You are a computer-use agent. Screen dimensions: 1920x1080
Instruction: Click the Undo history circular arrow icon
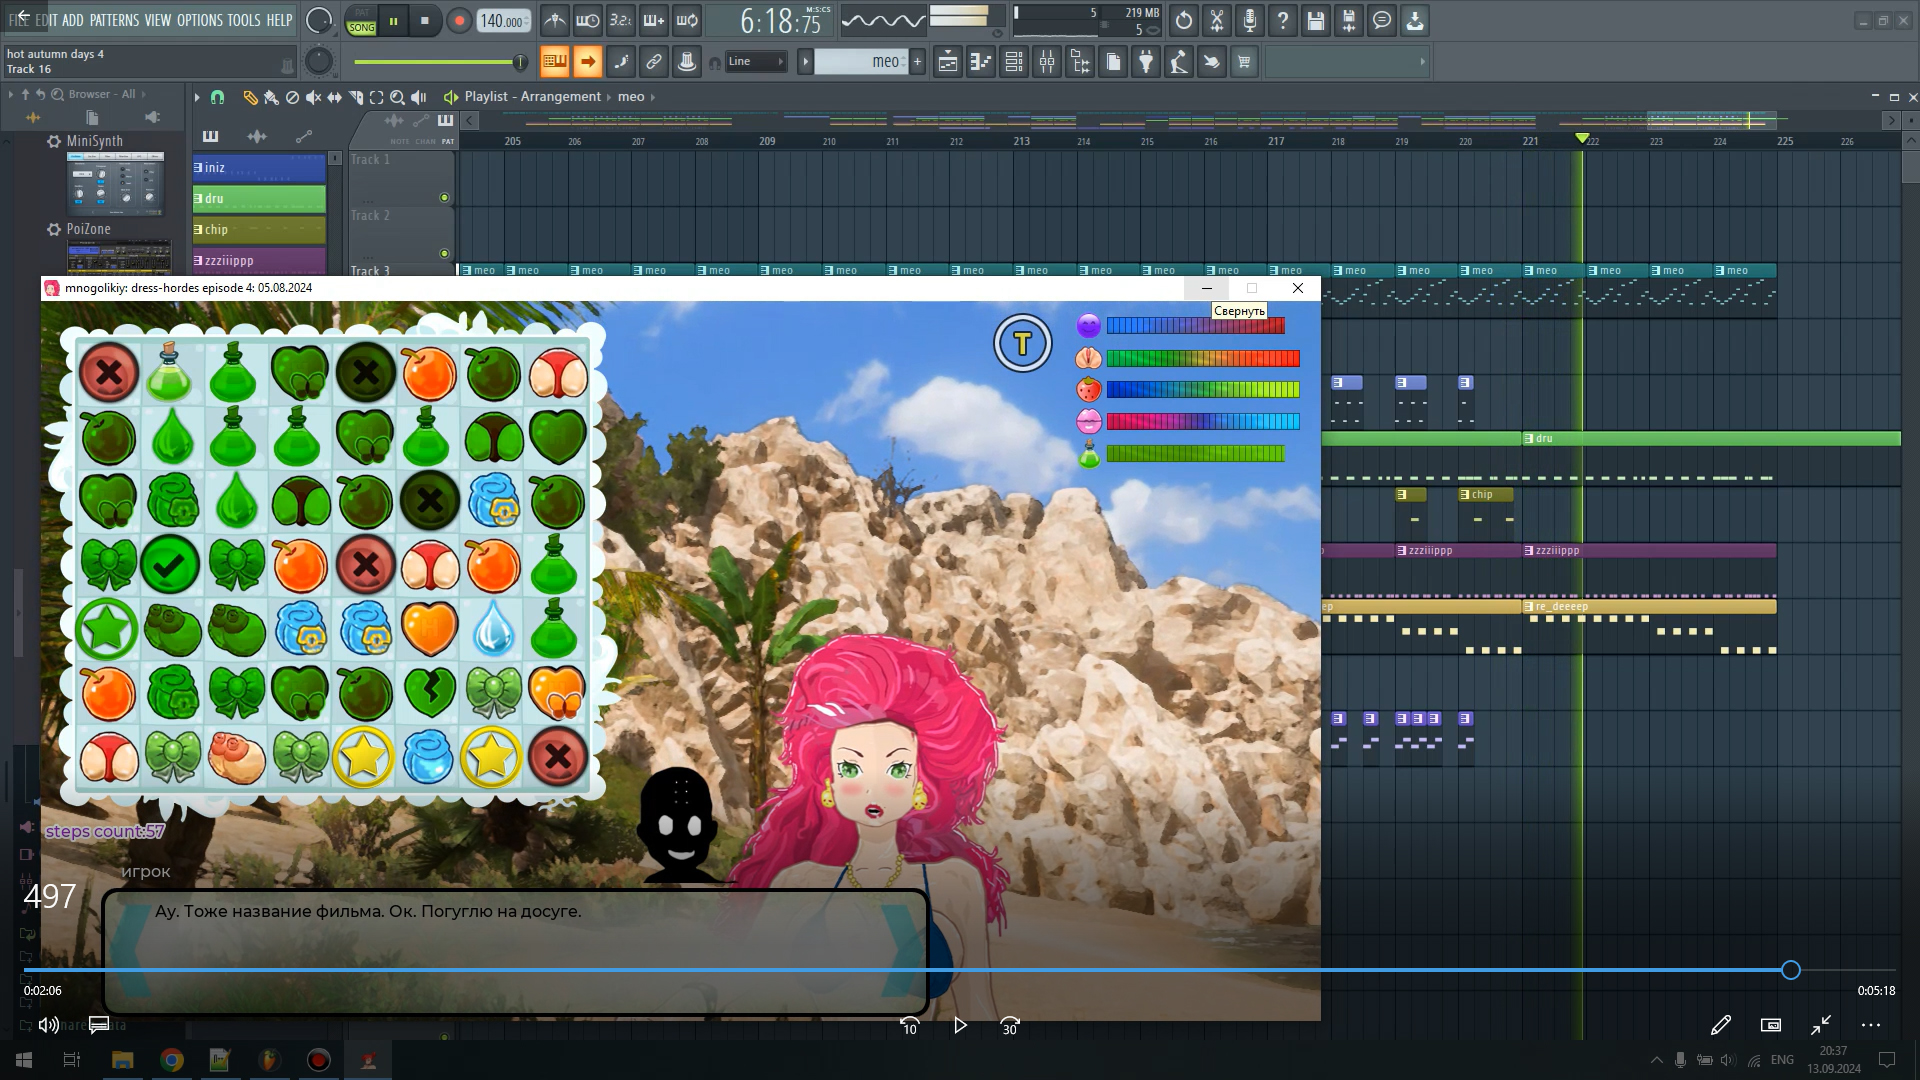1184,20
